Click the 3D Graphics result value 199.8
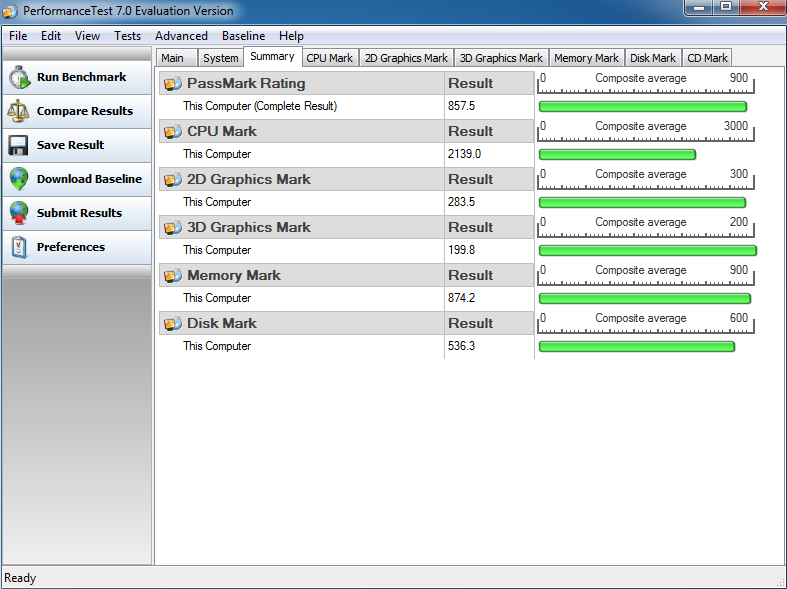Image resolution: width=787 pixels, height=589 pixels. click(461, 250)
